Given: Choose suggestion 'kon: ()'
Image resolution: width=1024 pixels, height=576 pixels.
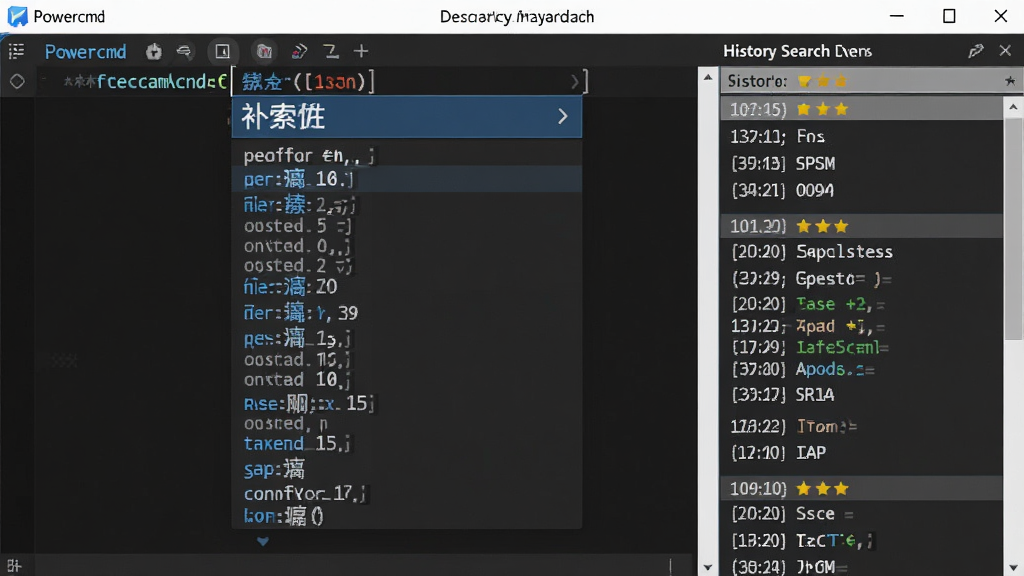Looking at the screenshot, I should (x=407, y=516).
